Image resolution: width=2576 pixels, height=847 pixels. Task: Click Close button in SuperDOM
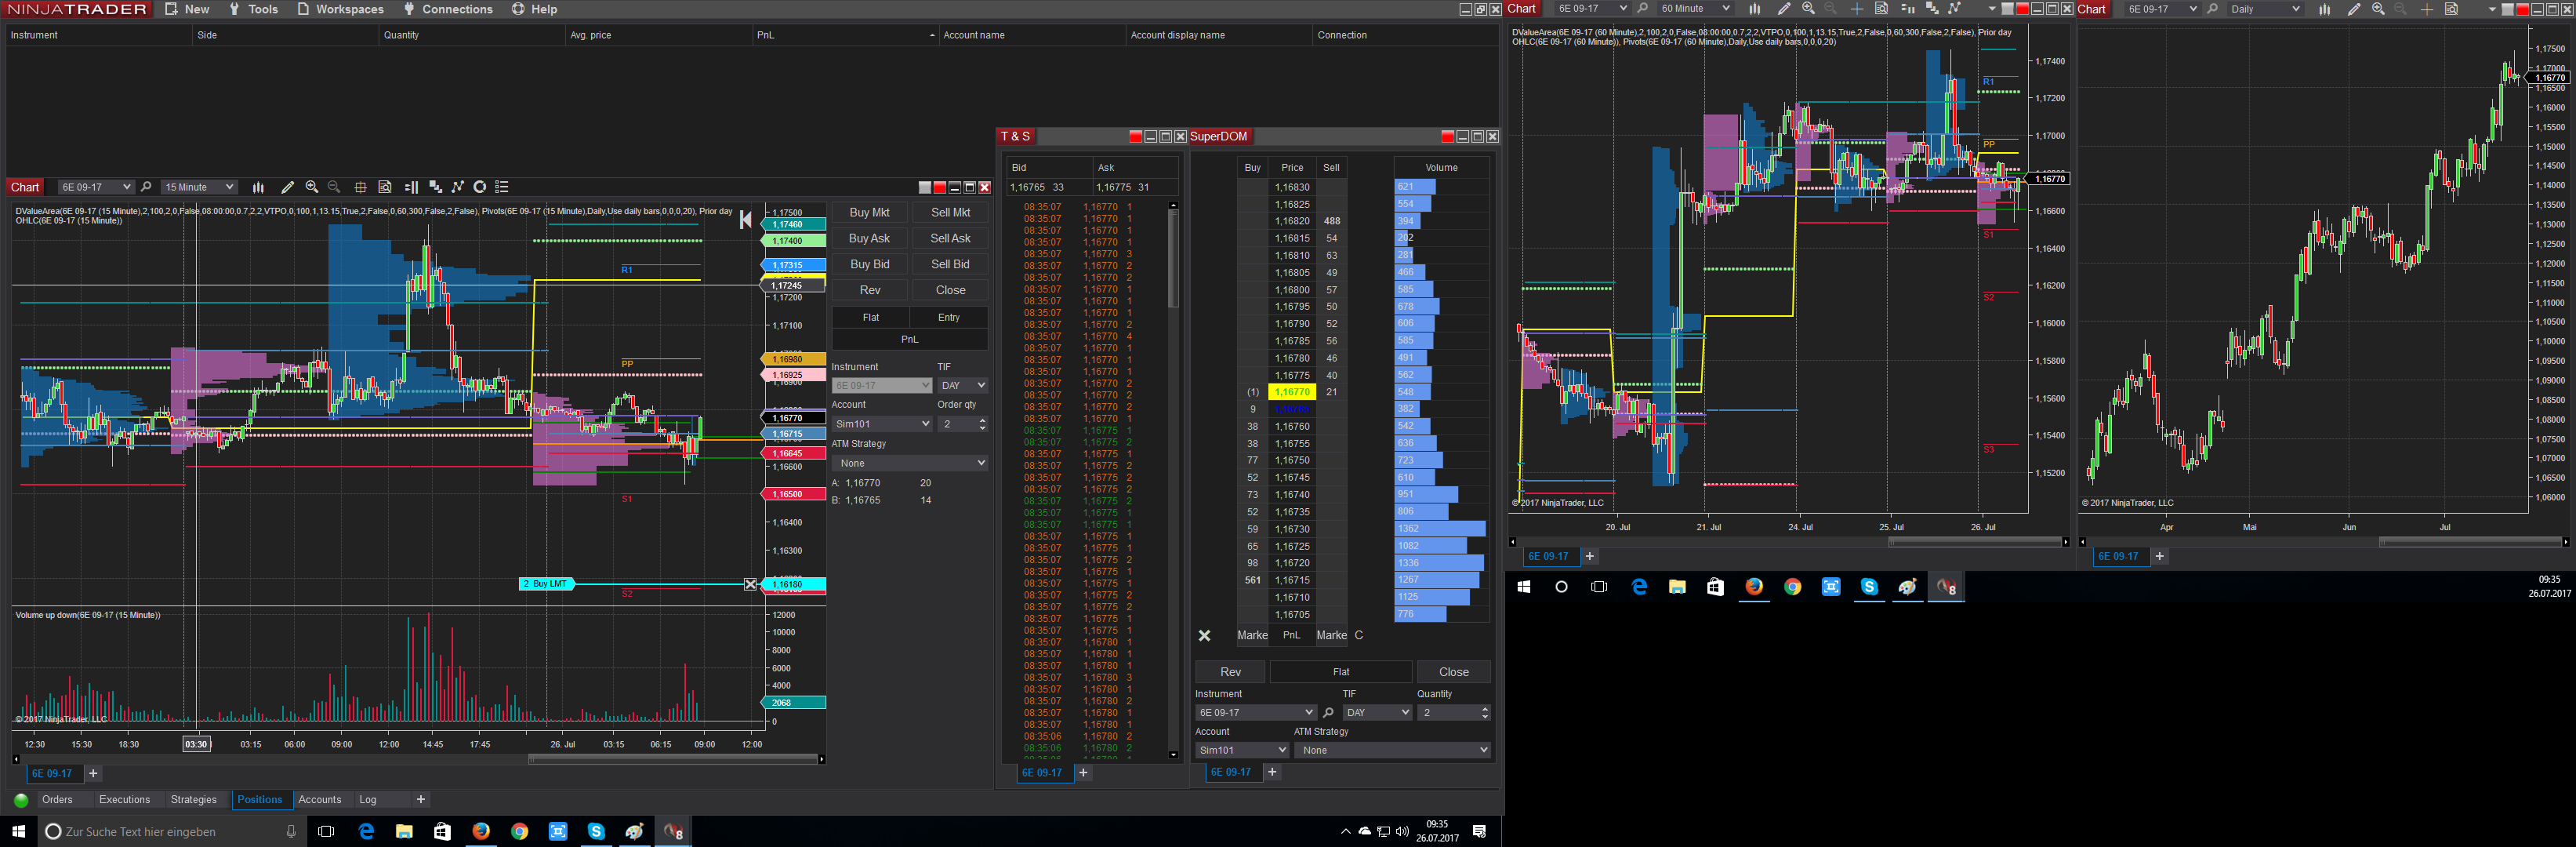tap(1454, 672)
